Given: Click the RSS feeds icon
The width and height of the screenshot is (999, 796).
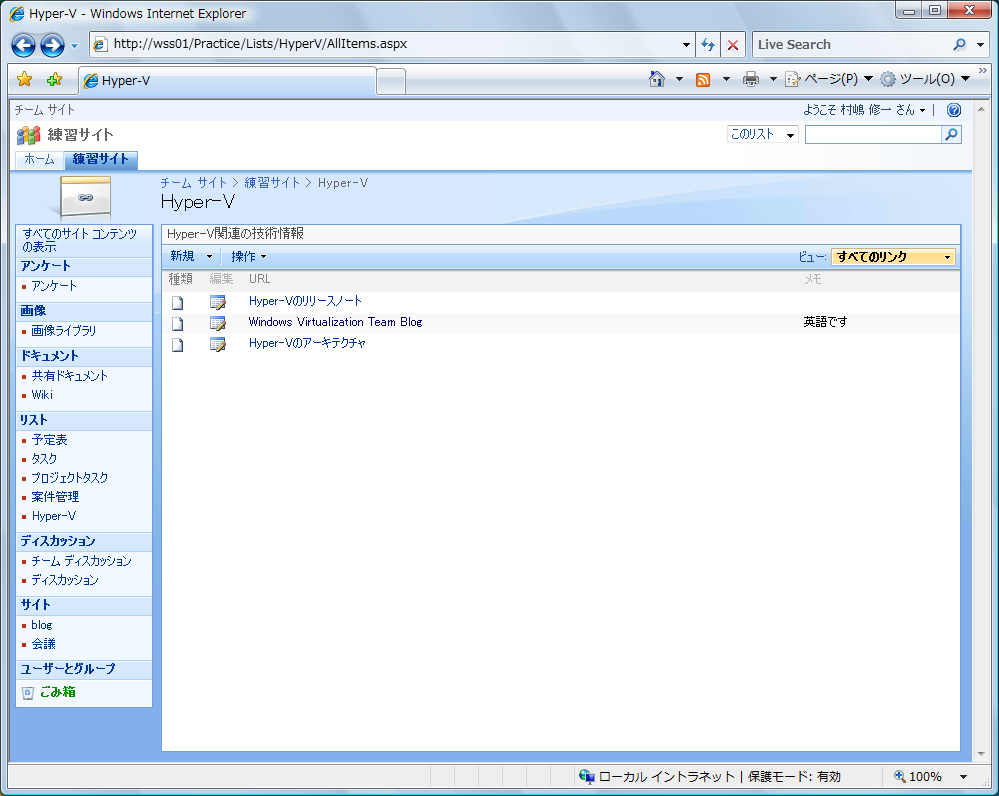Looking at the screenshot, I should pyautogui.click(x=703, y=80).
